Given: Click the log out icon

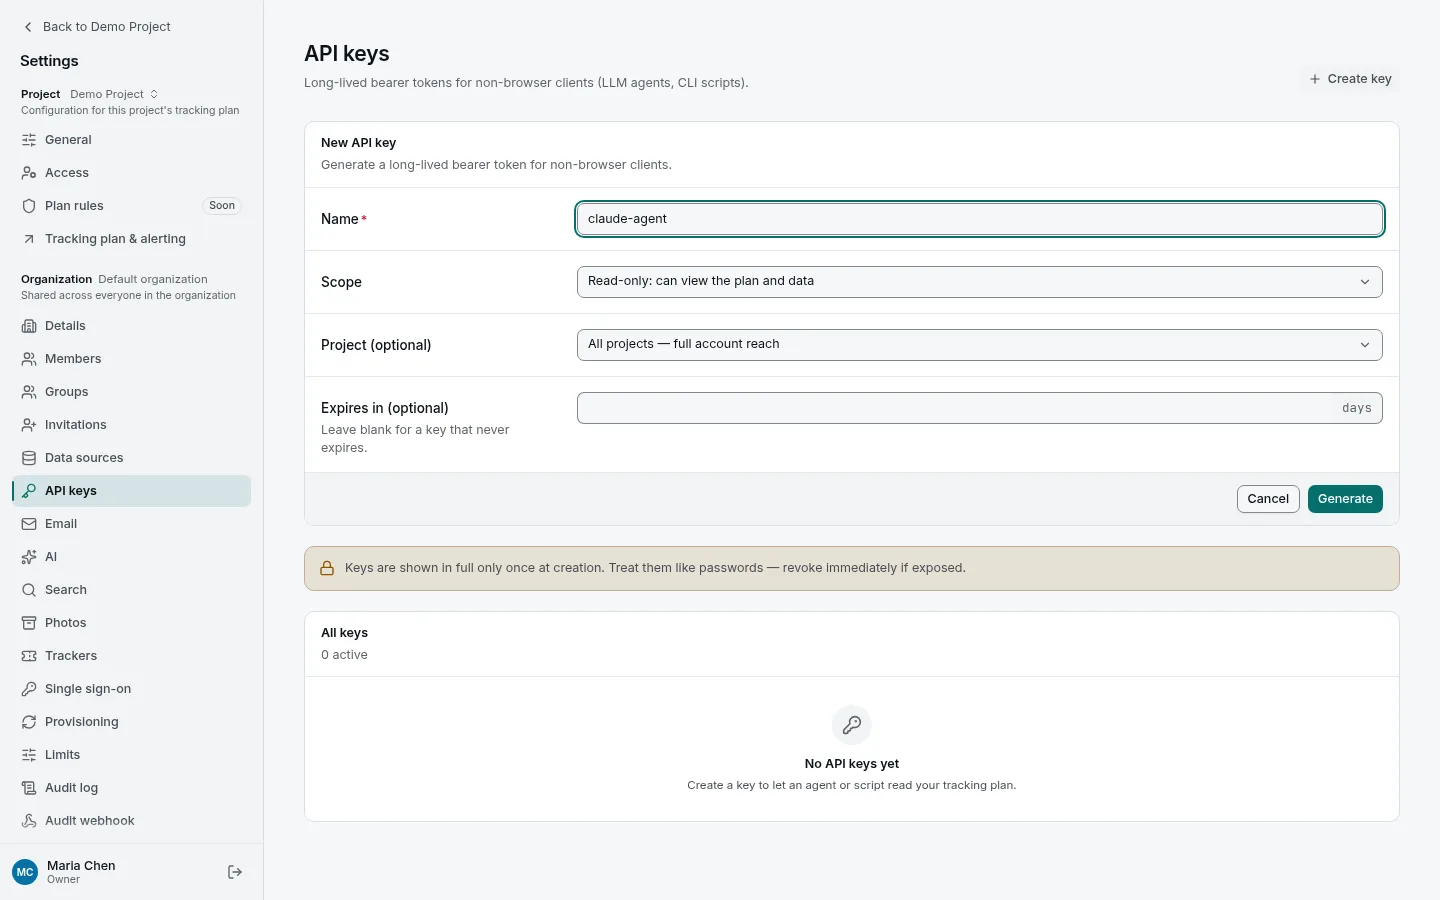Looking at the screenshot, I should (x=235, y=872).
